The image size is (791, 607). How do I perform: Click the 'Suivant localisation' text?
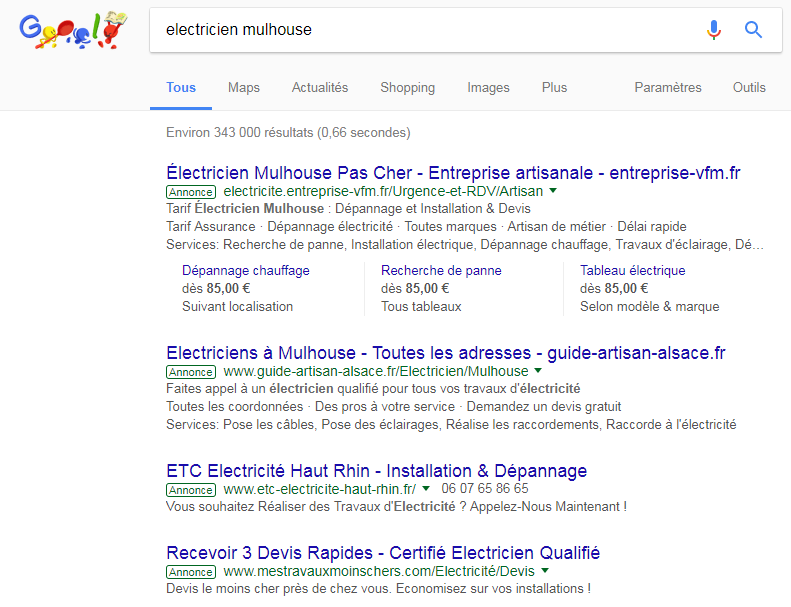click(x=238, y=306)
